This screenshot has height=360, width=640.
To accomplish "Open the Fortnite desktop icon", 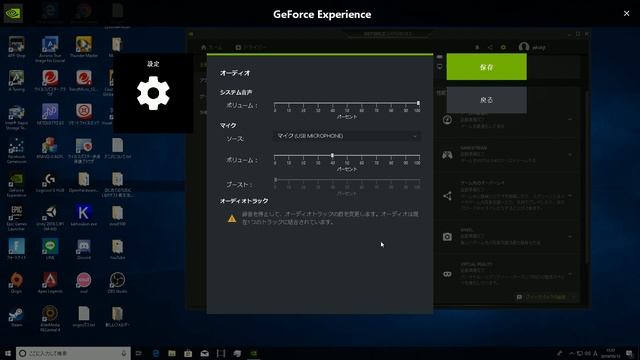I will [16, 249].
